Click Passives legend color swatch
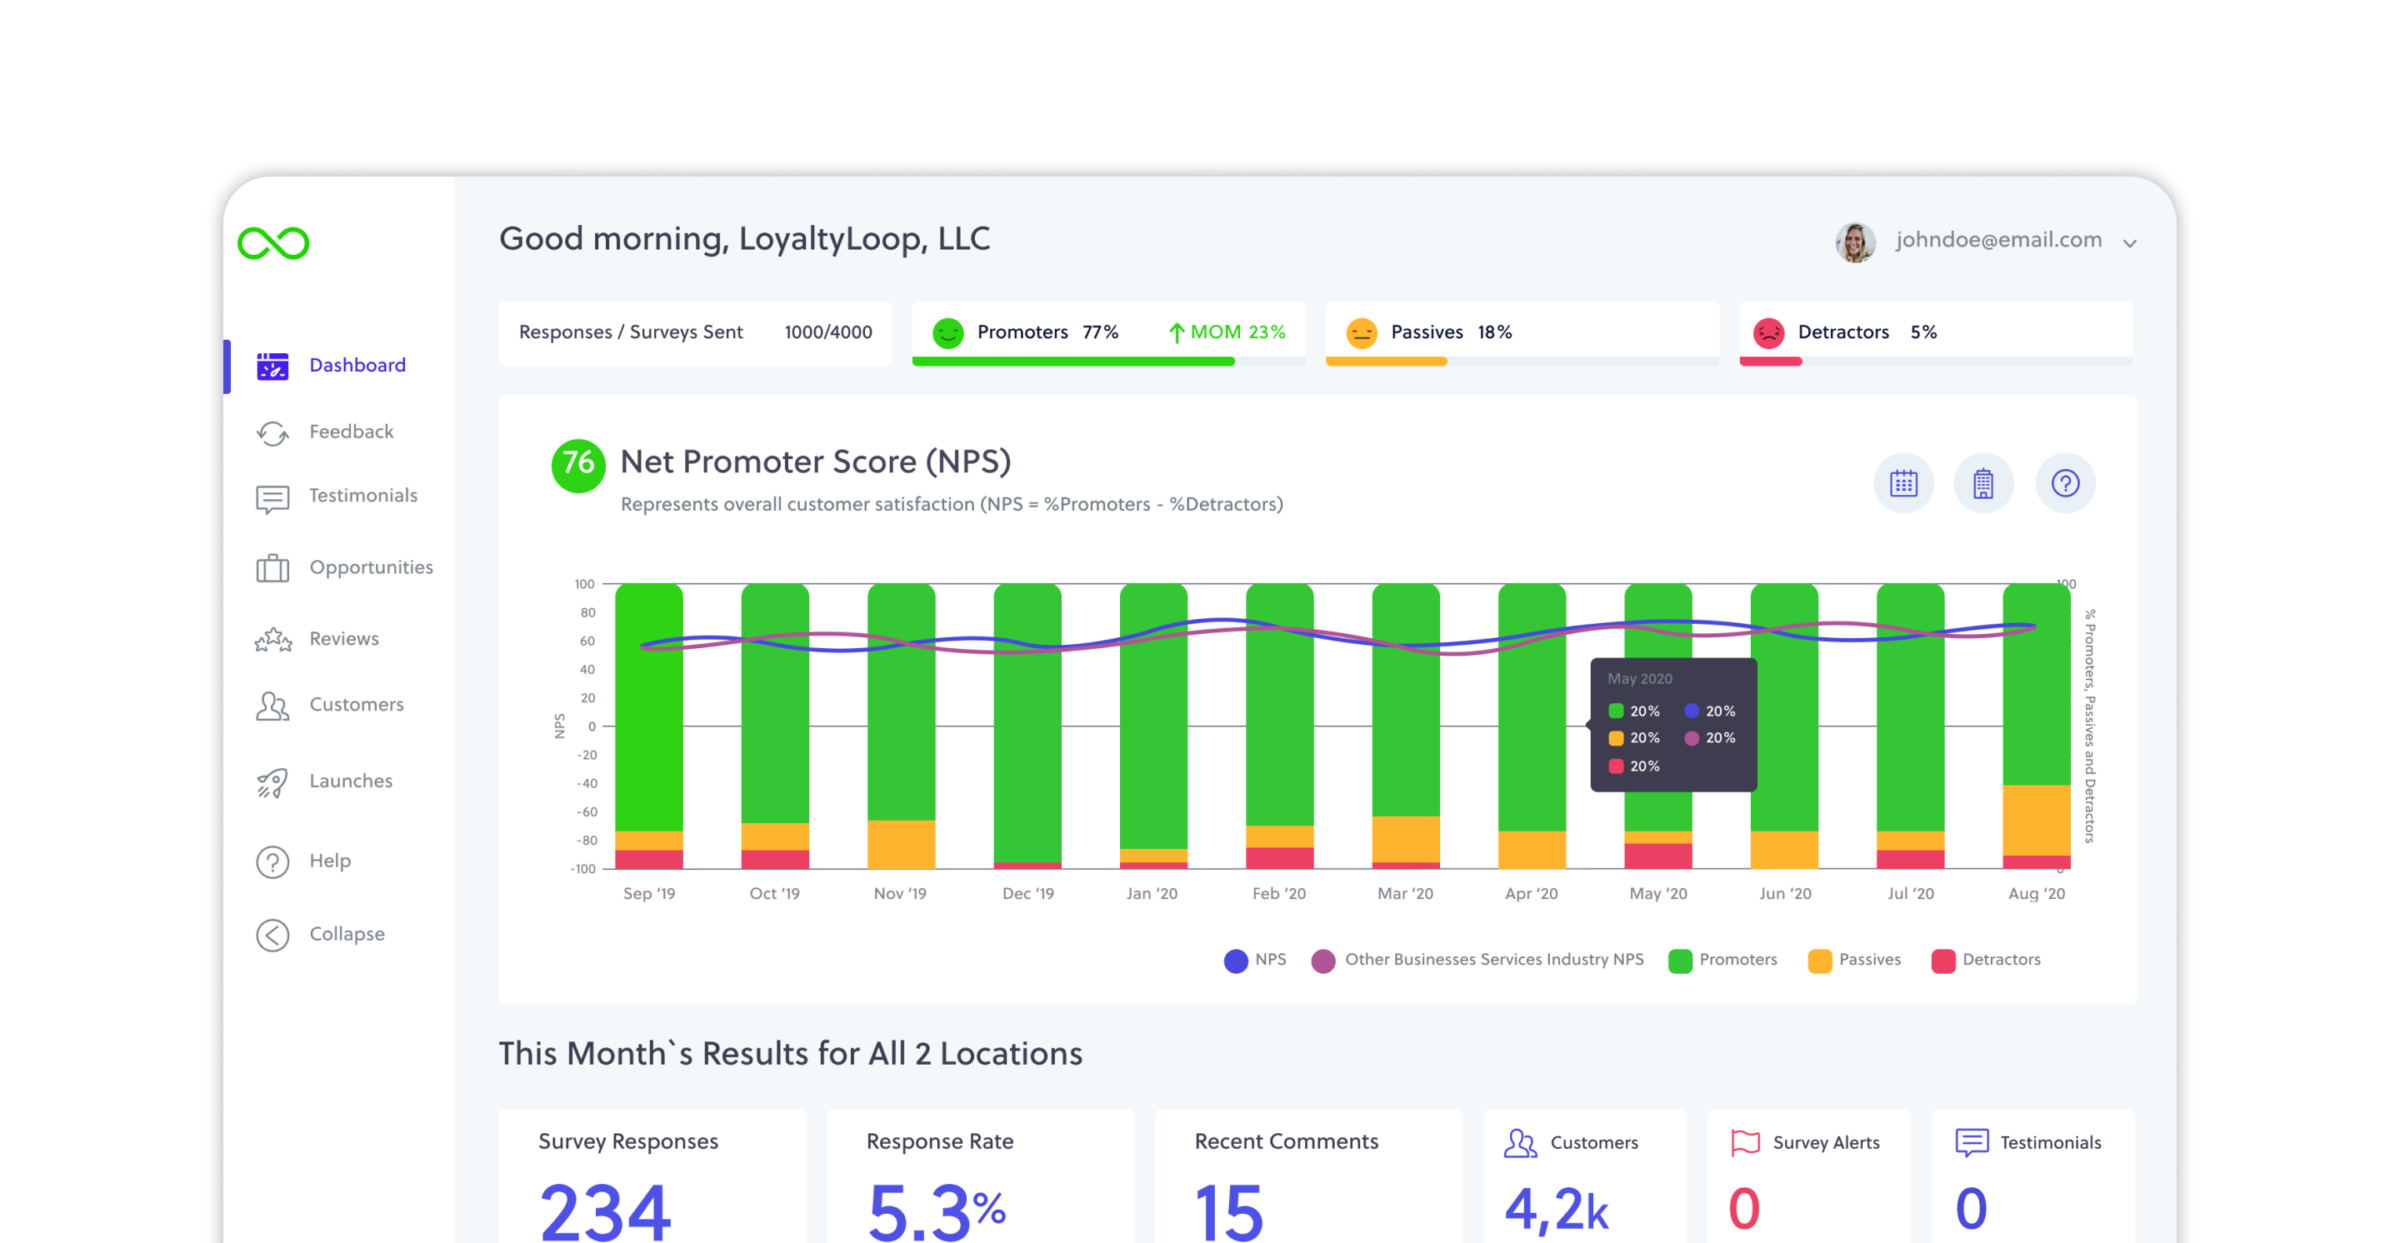Viewport: 2400px width, 1243px height. [x=1820, y=961]
